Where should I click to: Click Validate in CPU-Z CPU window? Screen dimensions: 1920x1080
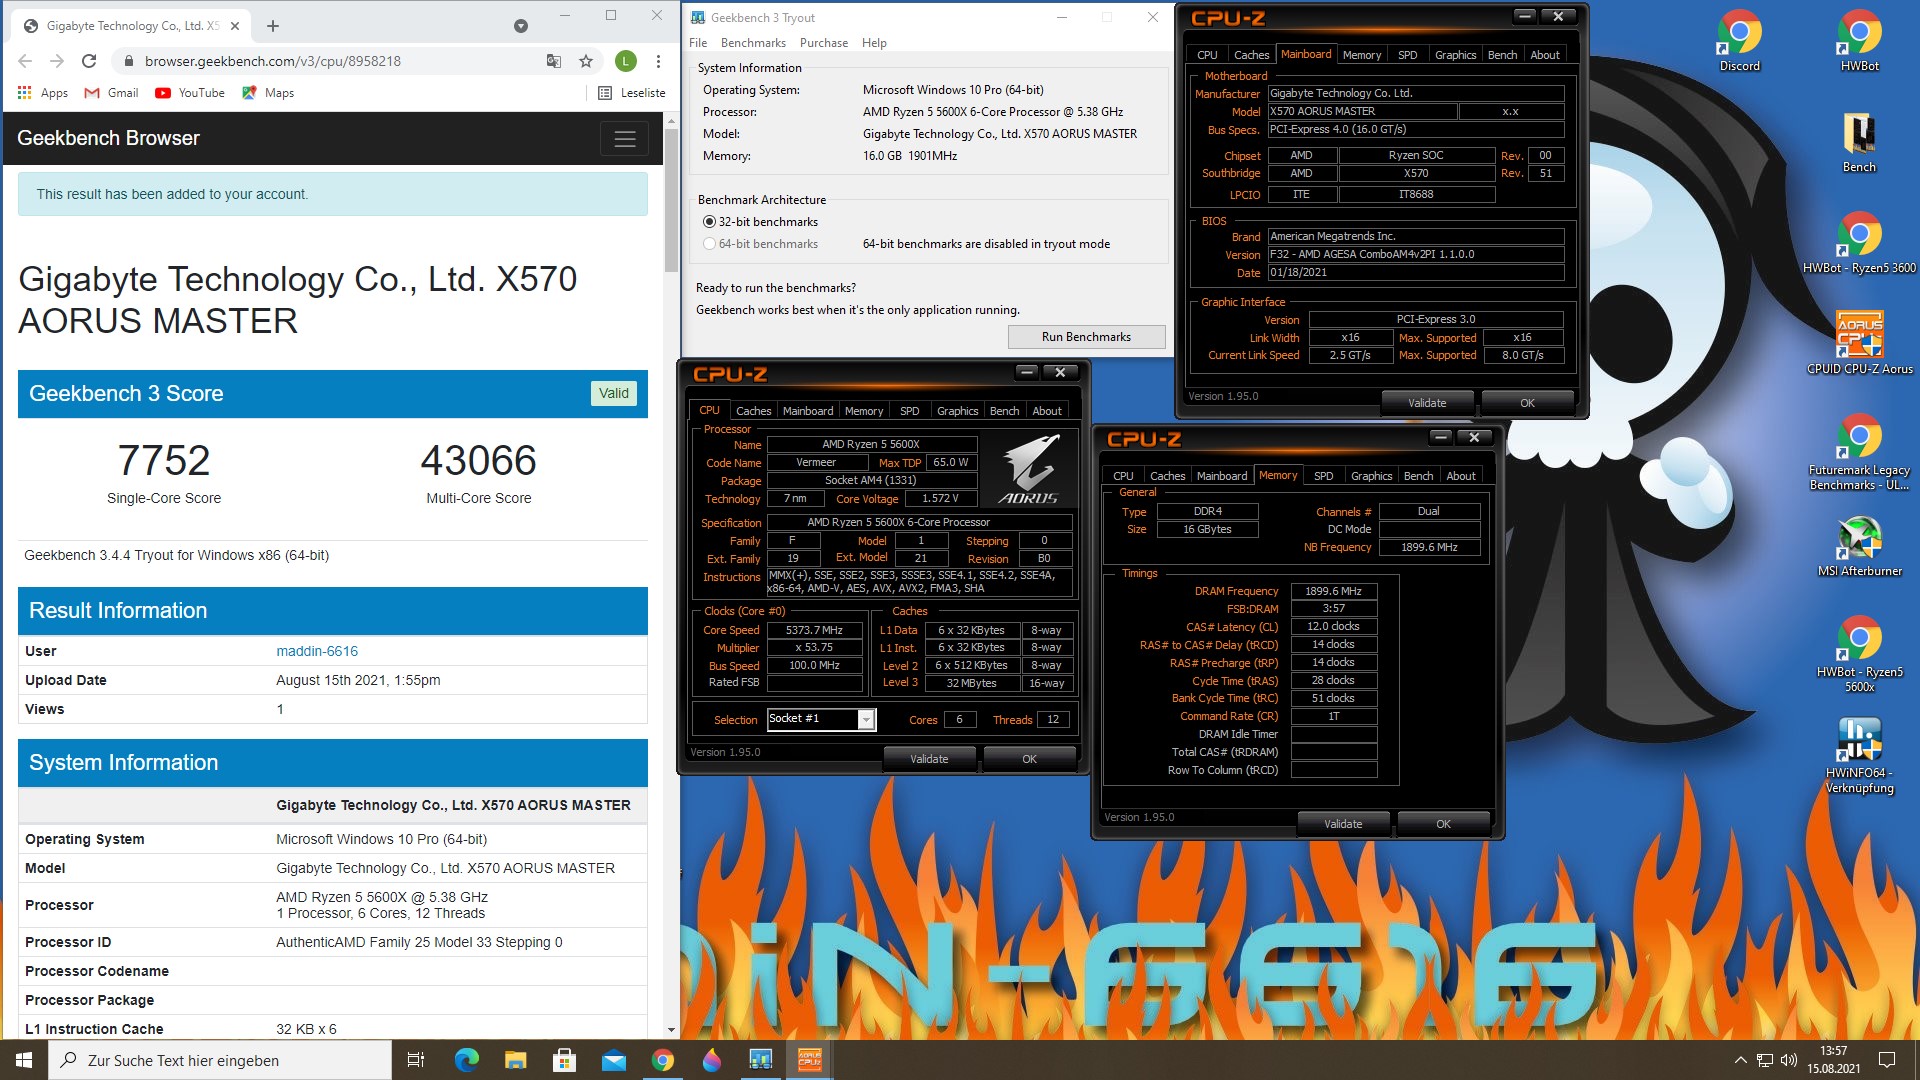(x=929, y=759)
